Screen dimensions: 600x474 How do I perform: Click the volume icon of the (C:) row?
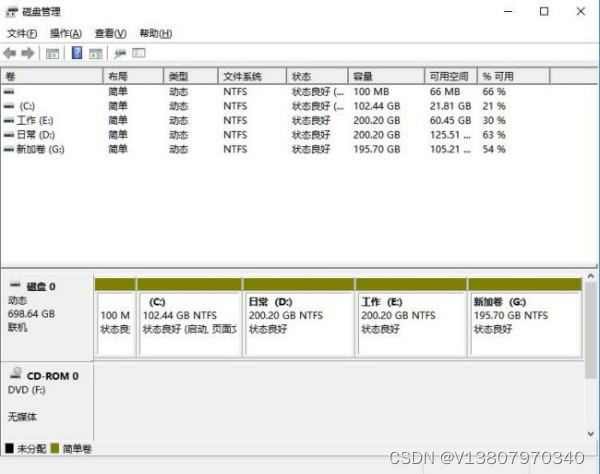tap(9, 106)
